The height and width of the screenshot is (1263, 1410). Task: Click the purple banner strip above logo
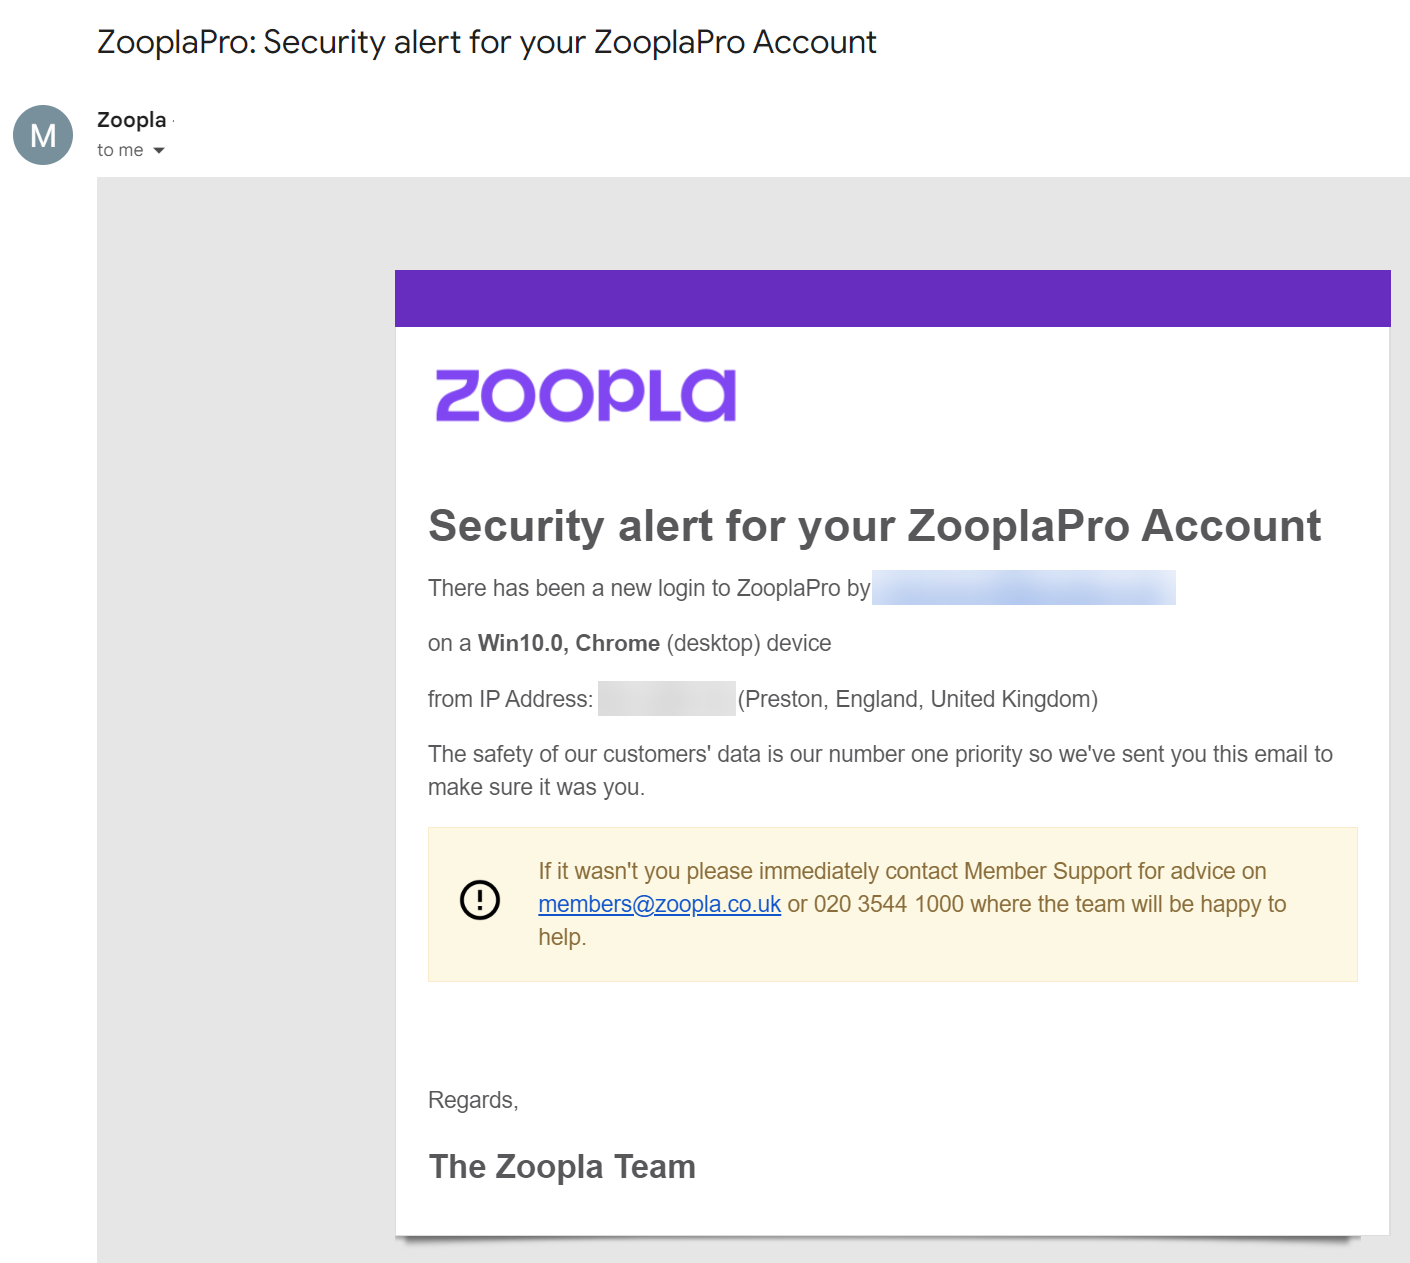(x=892, y=298)
